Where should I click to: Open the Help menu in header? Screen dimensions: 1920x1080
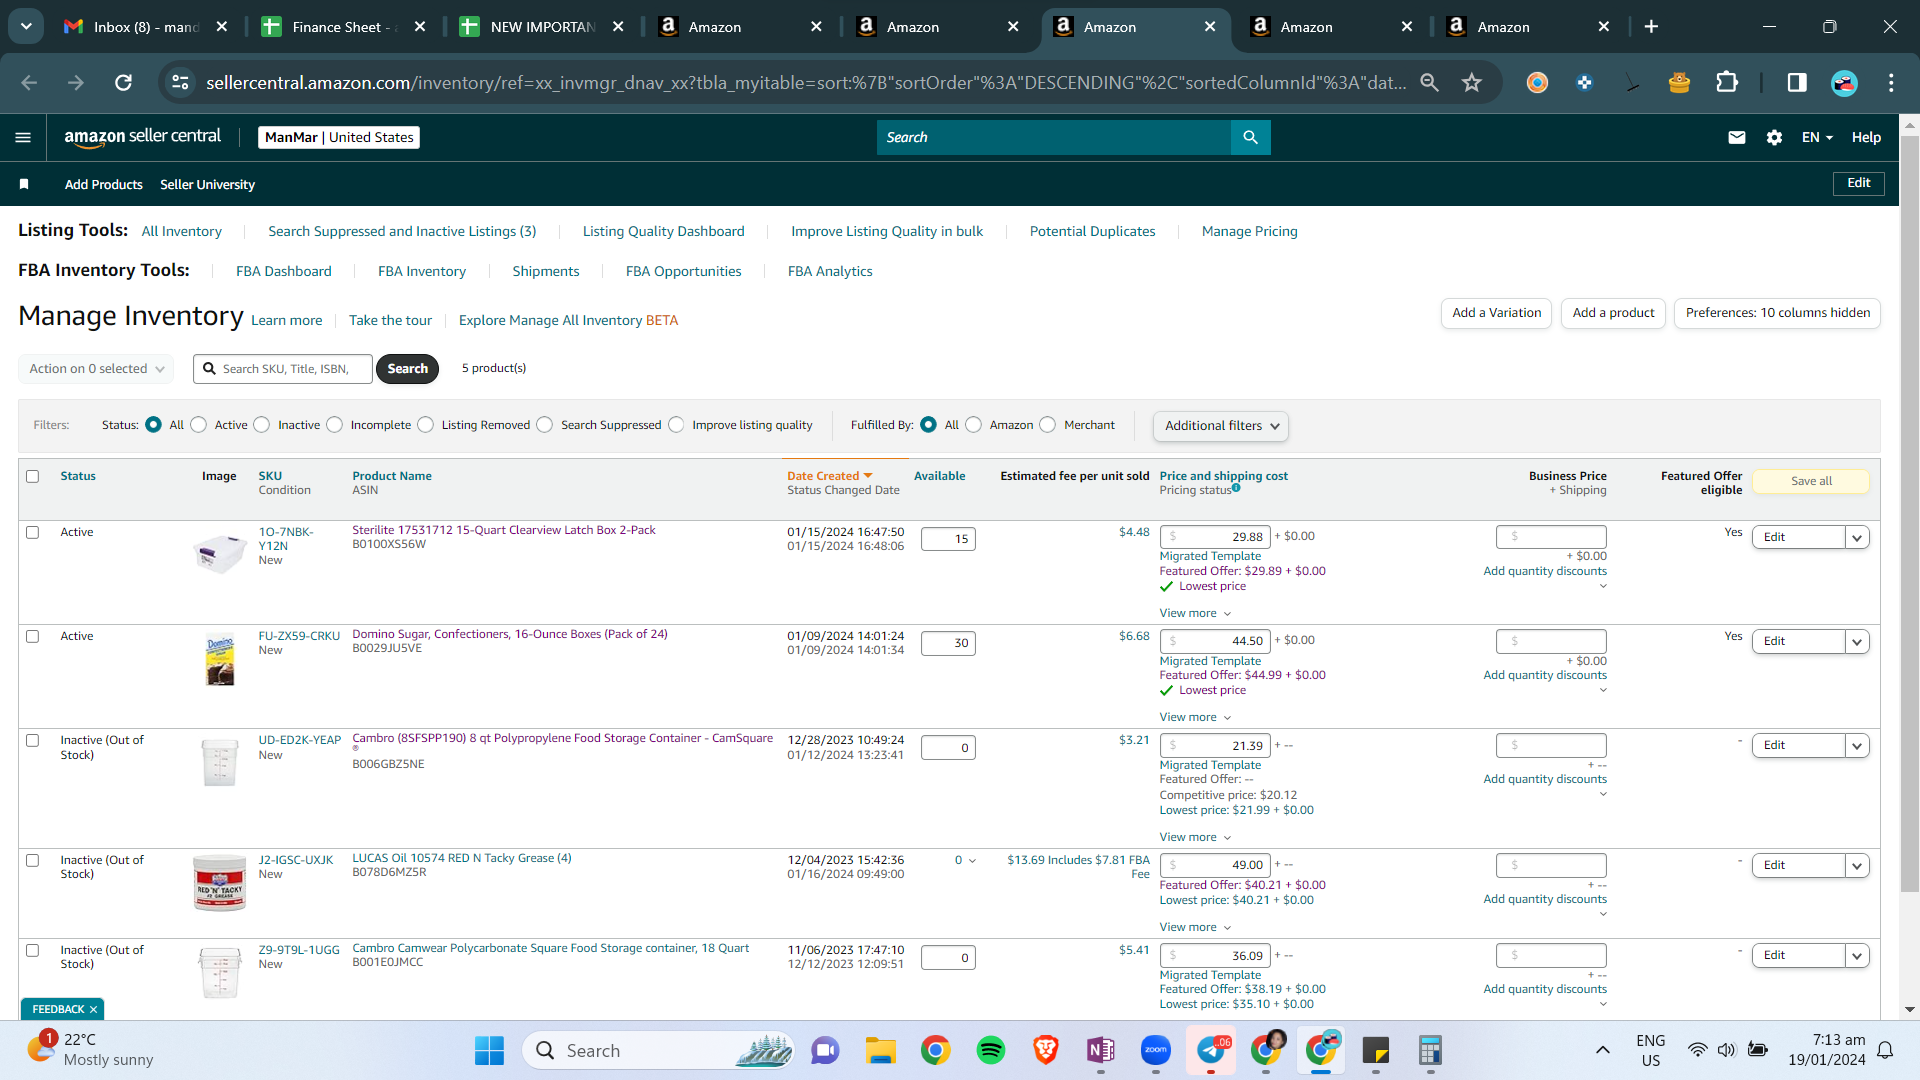1866,137
